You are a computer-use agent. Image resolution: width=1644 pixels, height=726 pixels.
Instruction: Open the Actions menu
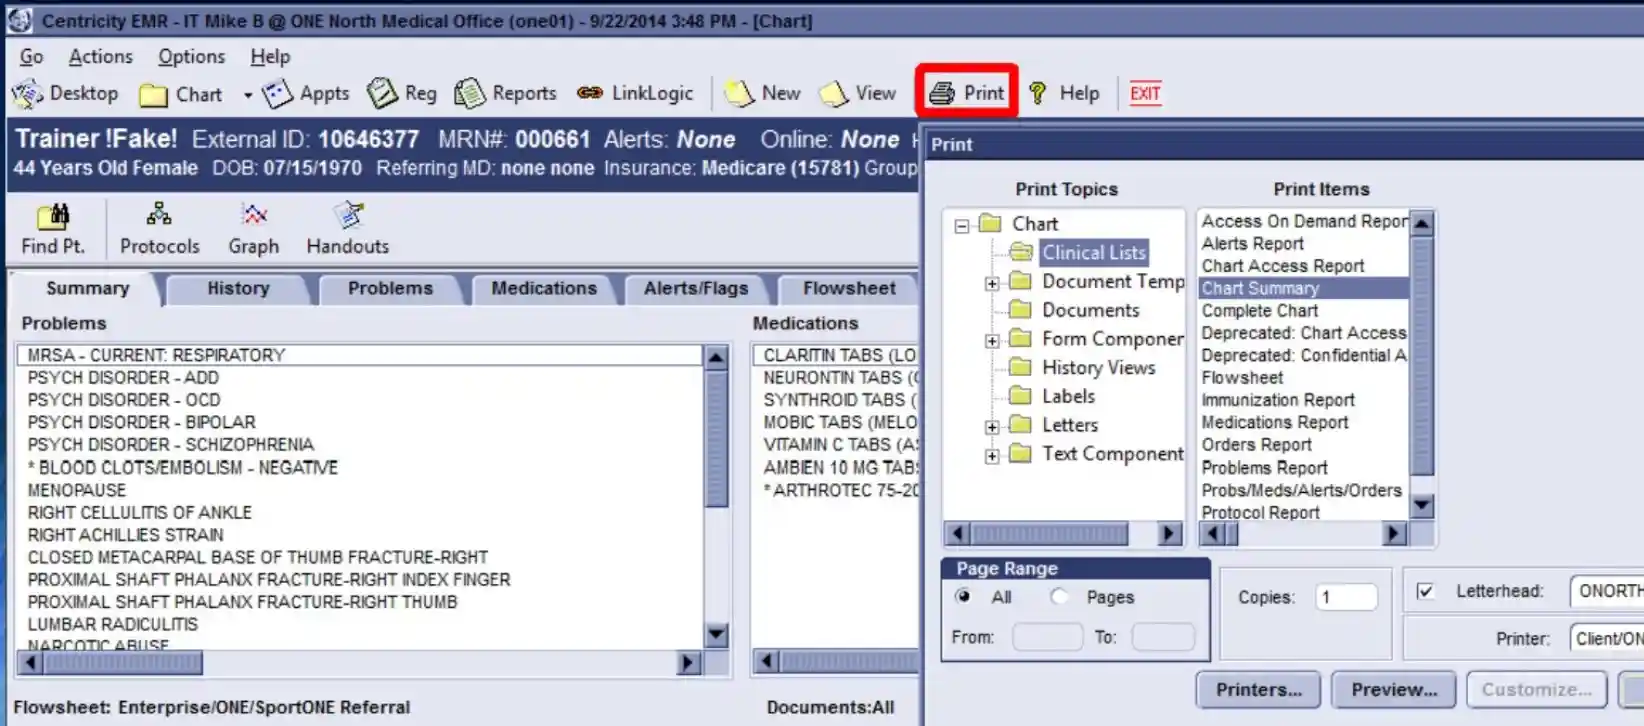point(100,57)
